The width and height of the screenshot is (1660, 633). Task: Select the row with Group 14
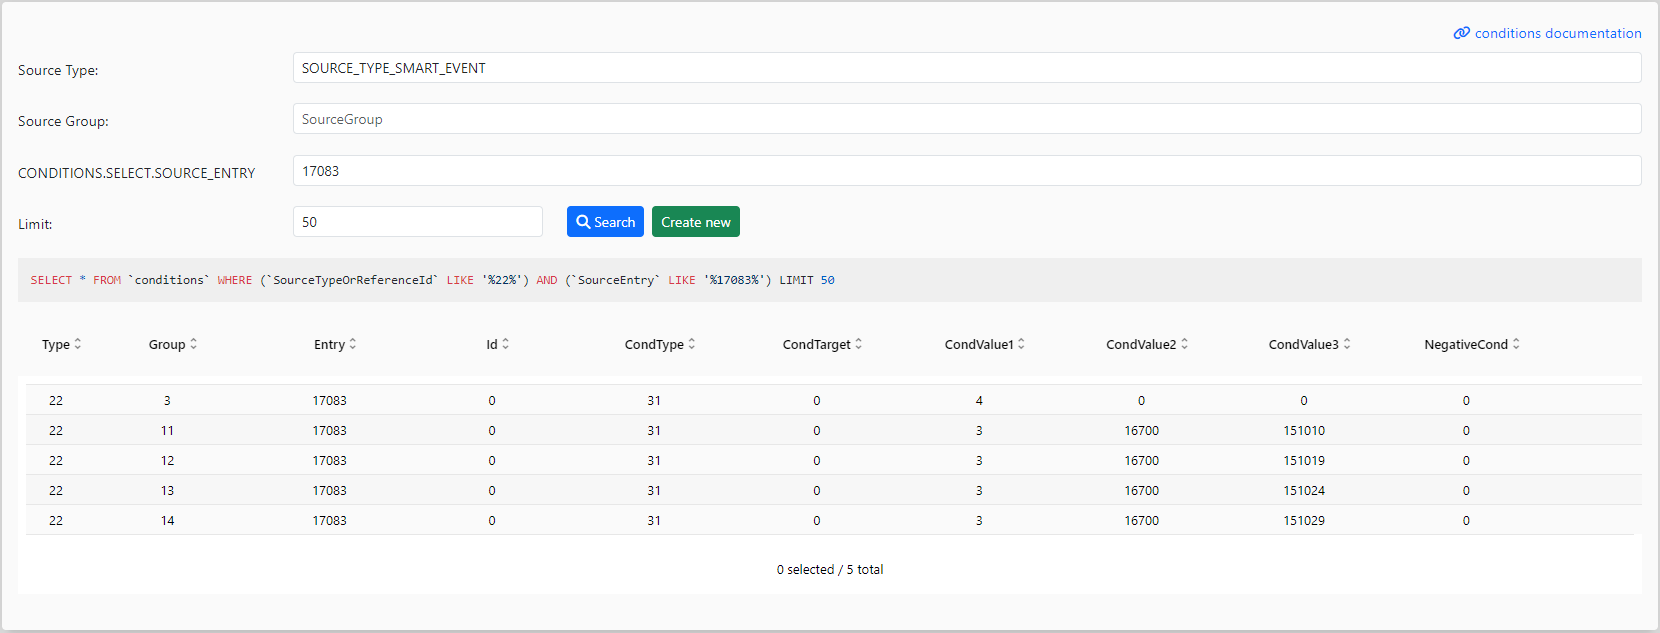coord(167,521)
